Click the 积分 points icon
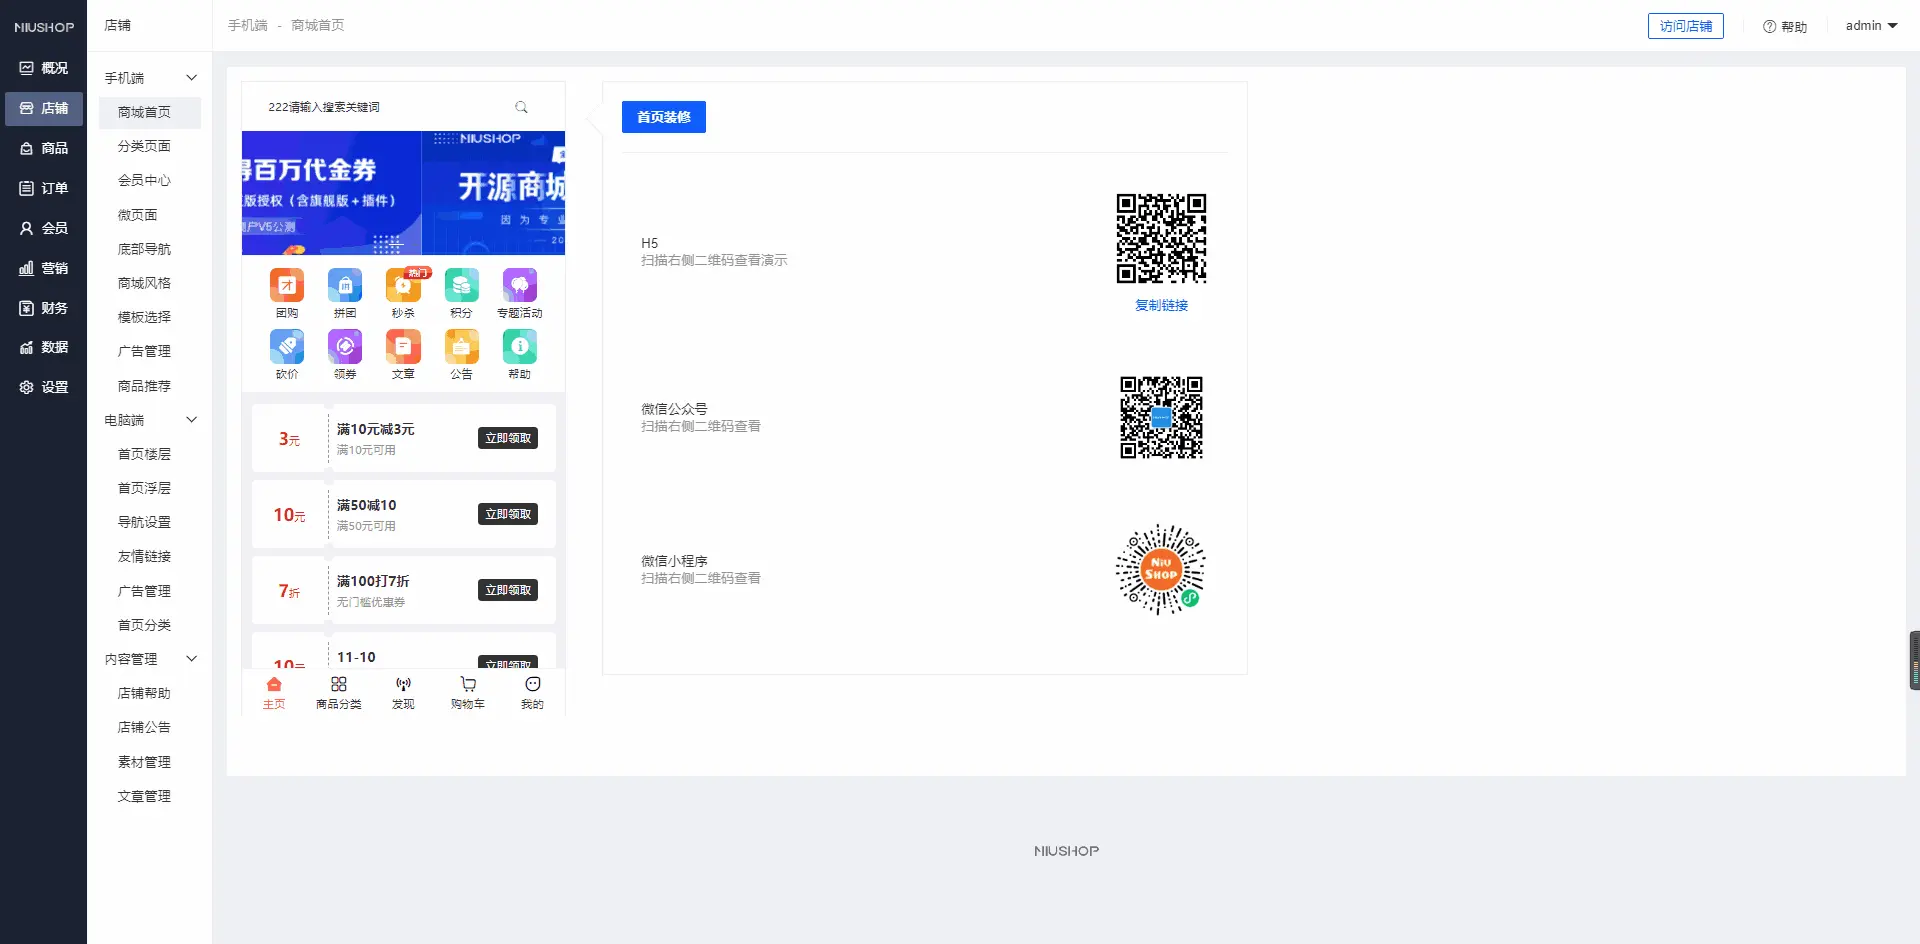1920x944 pixels. [x=461, y=286]
